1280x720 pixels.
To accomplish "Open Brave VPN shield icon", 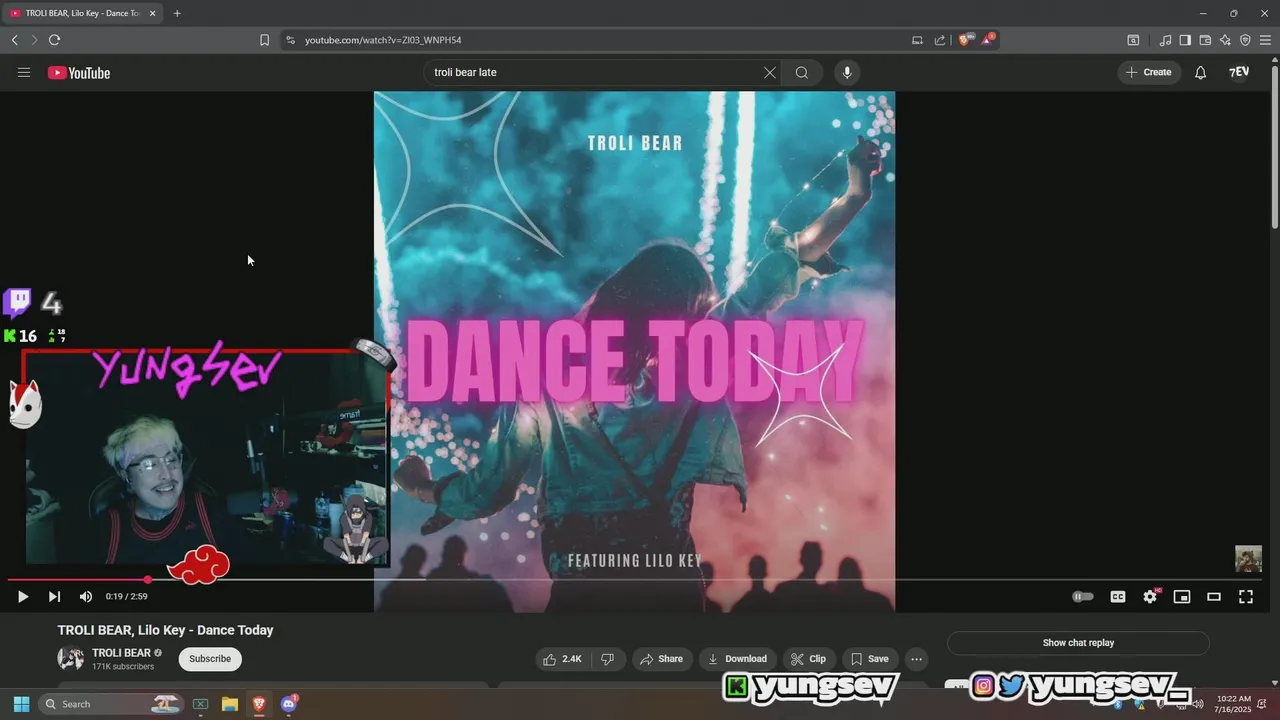I will click(x=1245, y=40).
